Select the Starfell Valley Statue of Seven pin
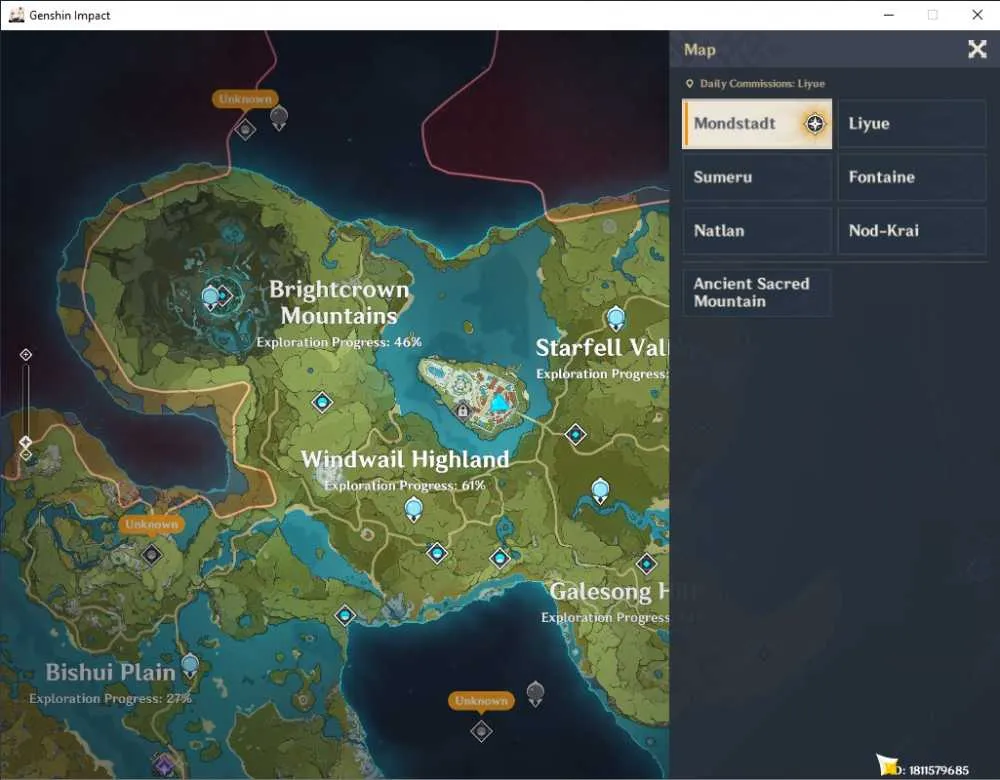1000x780 pixels. click(615, 318)
